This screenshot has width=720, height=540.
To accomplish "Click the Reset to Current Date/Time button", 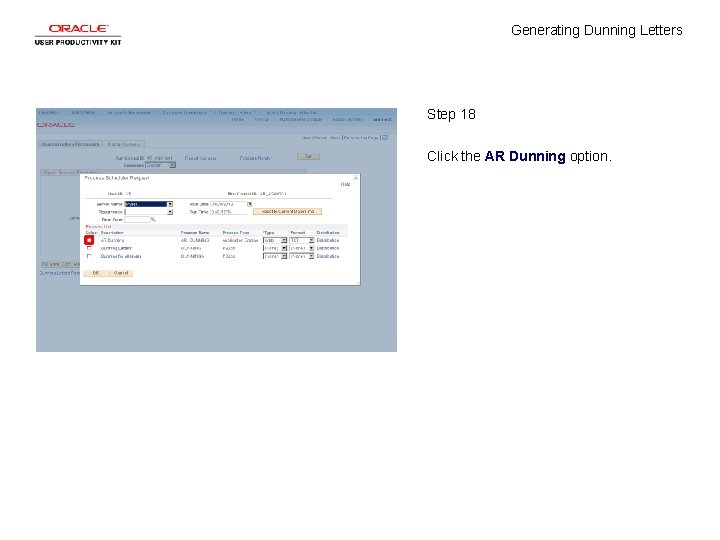I will (x=287, y=212).
